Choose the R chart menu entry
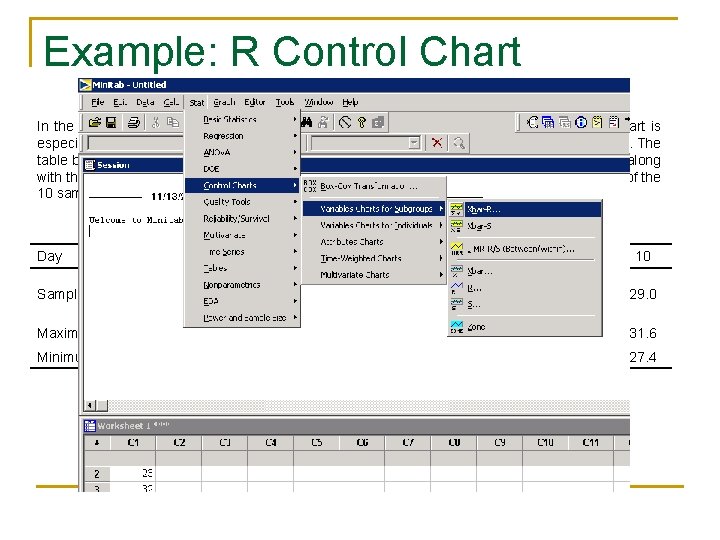720x540 pixels. click(x=524, y=288)
